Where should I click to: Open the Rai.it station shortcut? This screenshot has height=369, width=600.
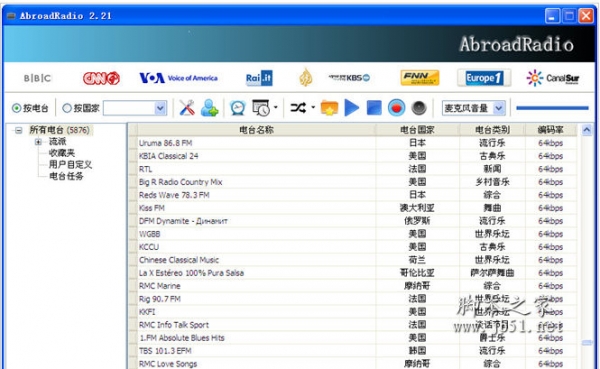[259, 78]
